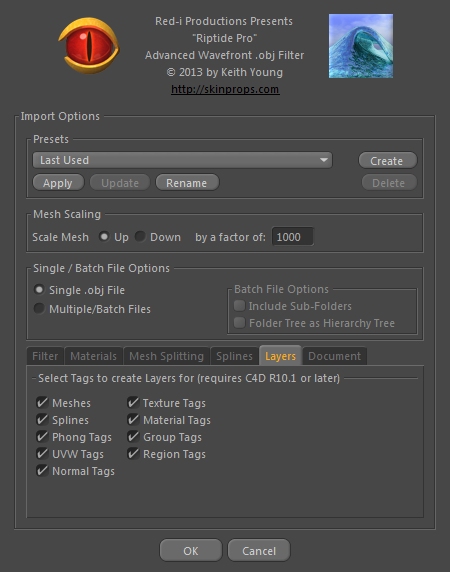Switch to the Filter tab
Viewport: 450px width, 572px height.
pos(45,356)
